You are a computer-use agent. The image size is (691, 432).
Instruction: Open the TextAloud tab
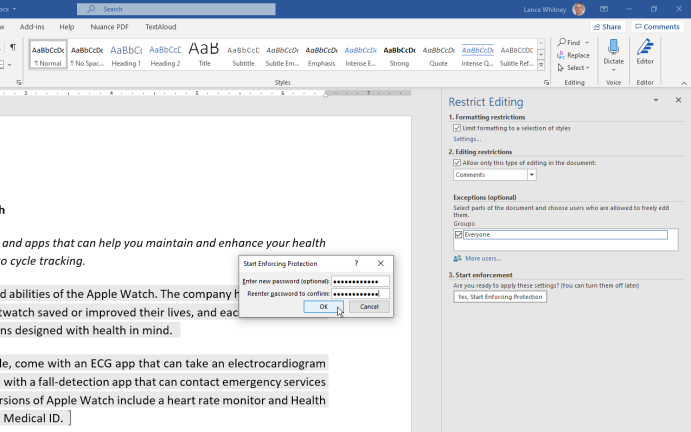click(x=161, y=27)
